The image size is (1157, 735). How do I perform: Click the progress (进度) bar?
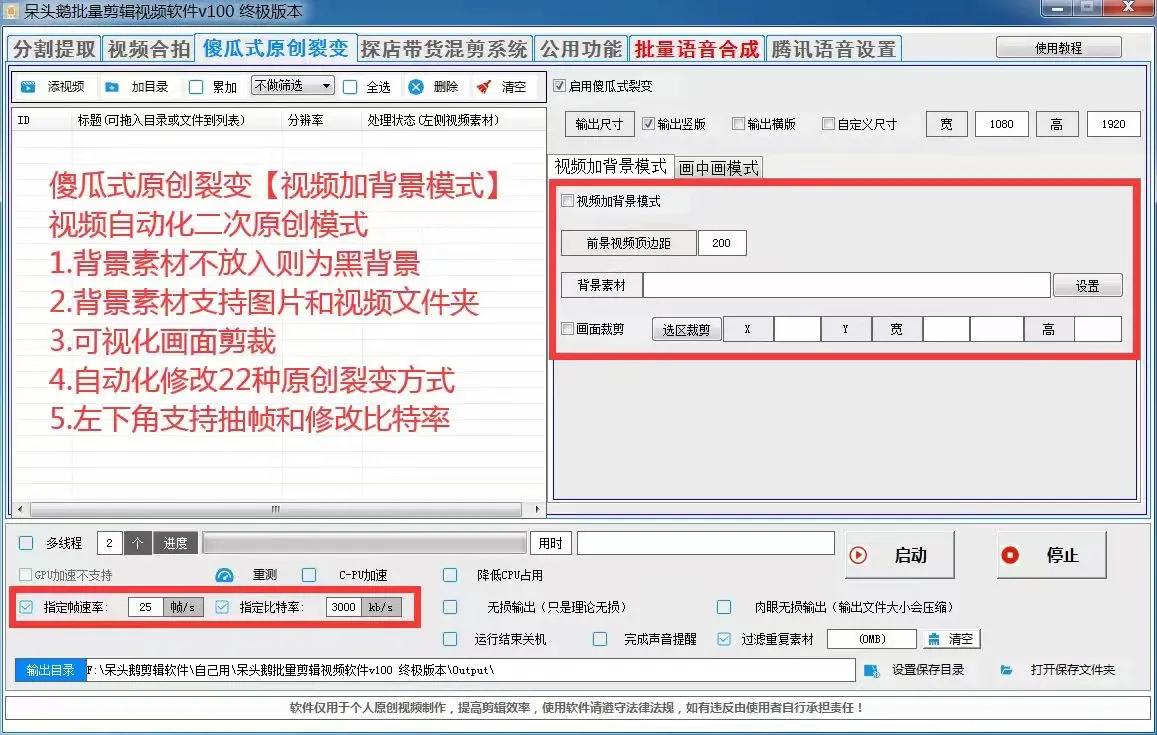[x=365, y=543]
